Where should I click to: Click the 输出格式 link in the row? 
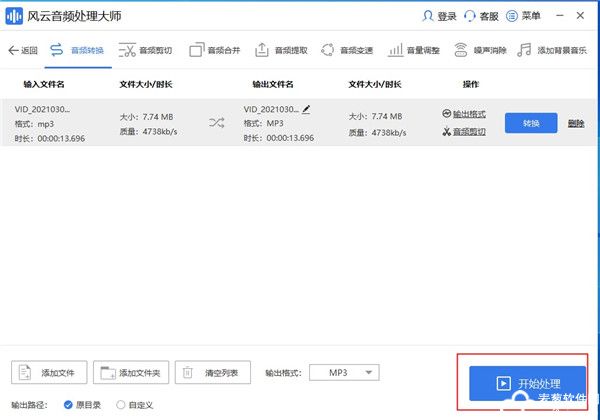(470, 114)
